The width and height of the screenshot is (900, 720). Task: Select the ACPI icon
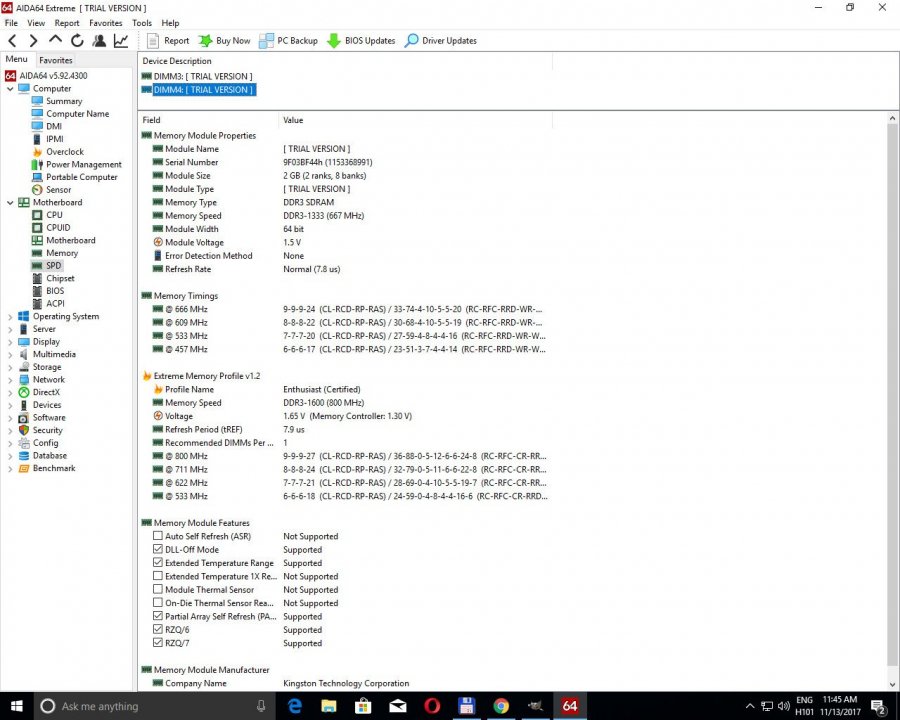pyautogui.click(x=37, y=303)
